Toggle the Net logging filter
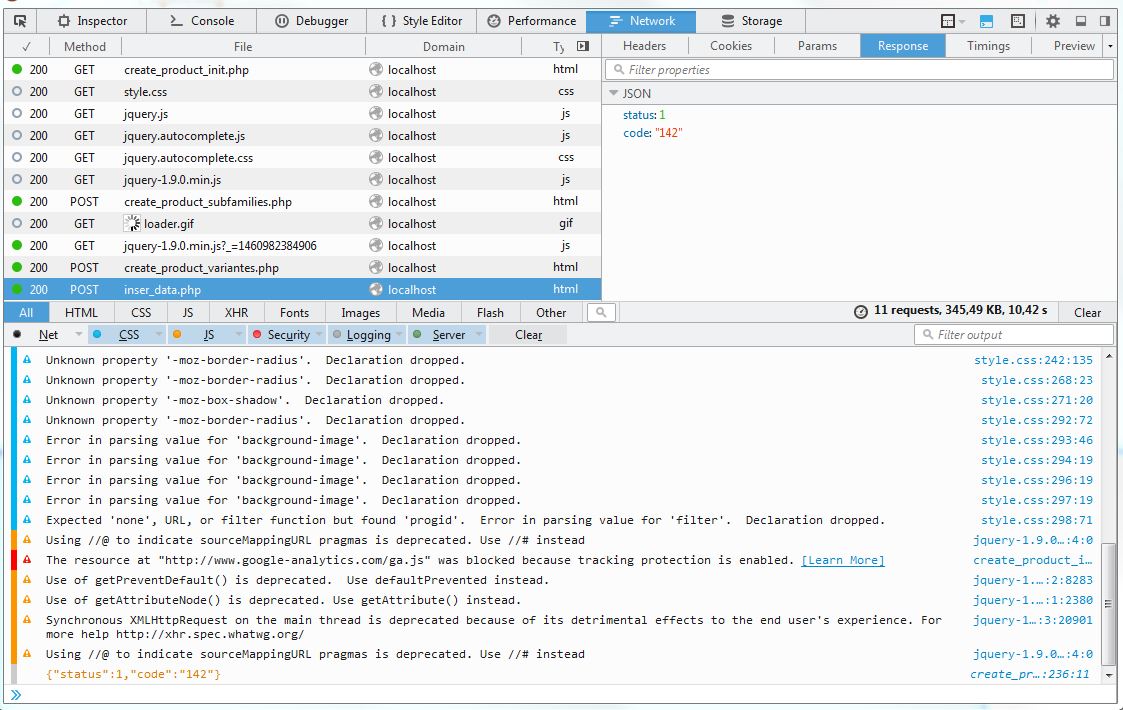Viewport: 1123px width, 710px height. point(47,334)
